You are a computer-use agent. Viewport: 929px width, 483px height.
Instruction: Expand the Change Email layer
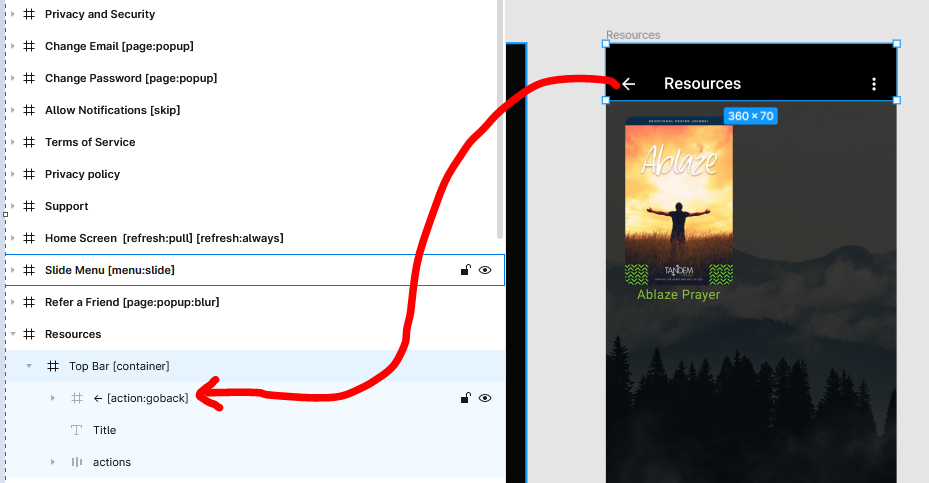(12, 46)
